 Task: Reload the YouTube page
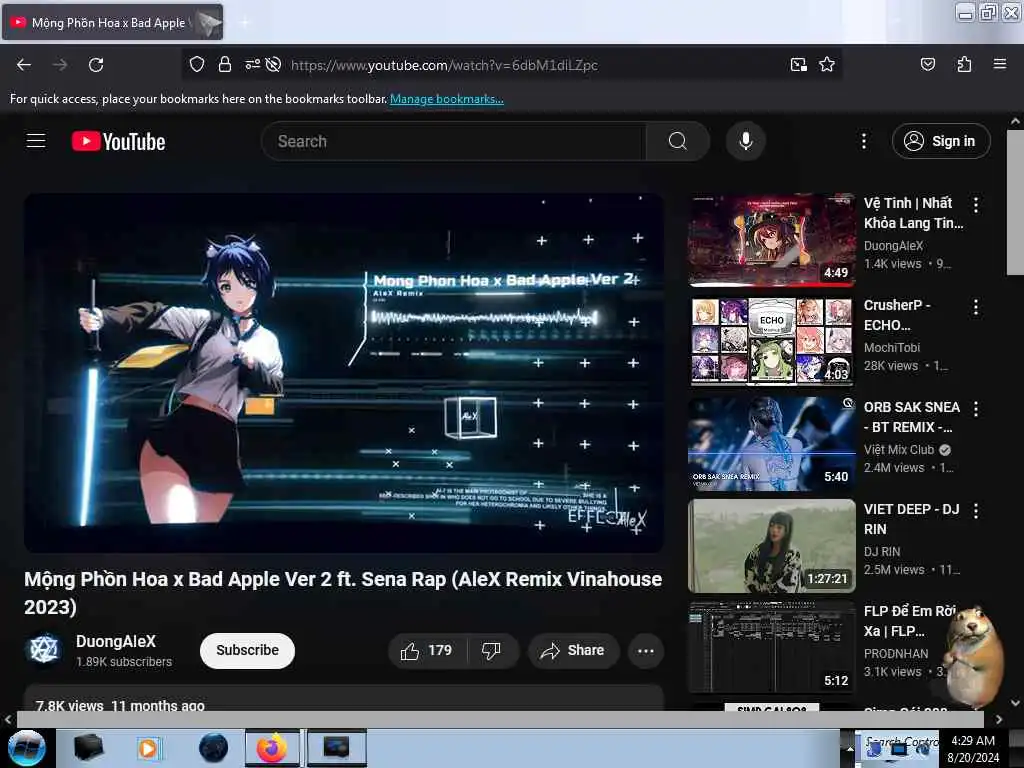96,65
